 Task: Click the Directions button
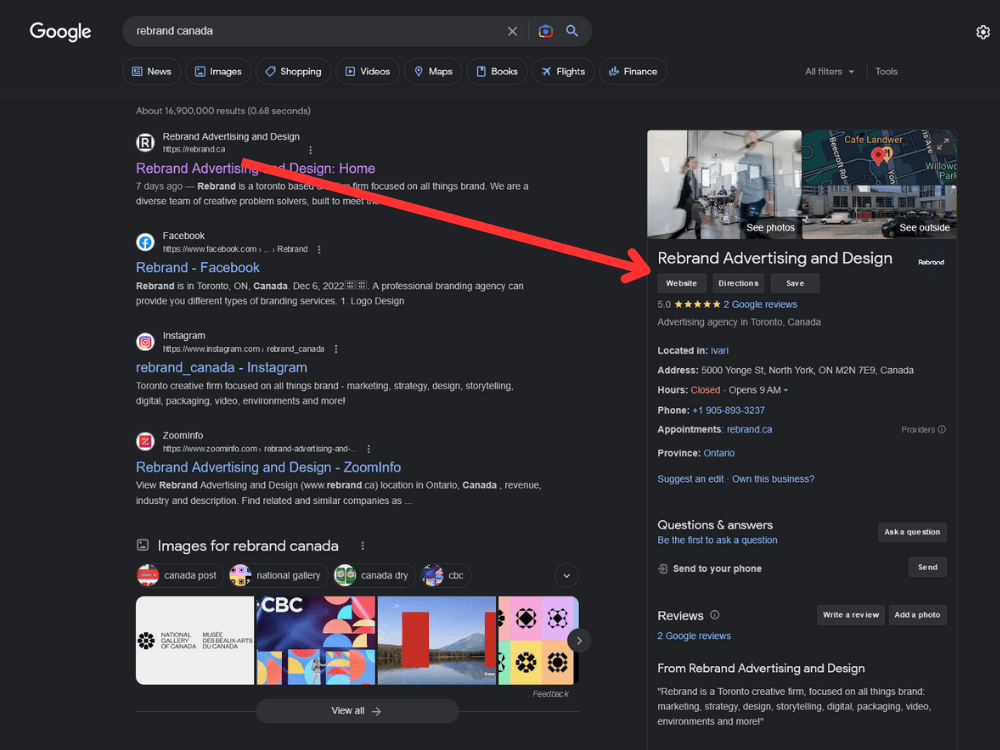pos(739,283)
